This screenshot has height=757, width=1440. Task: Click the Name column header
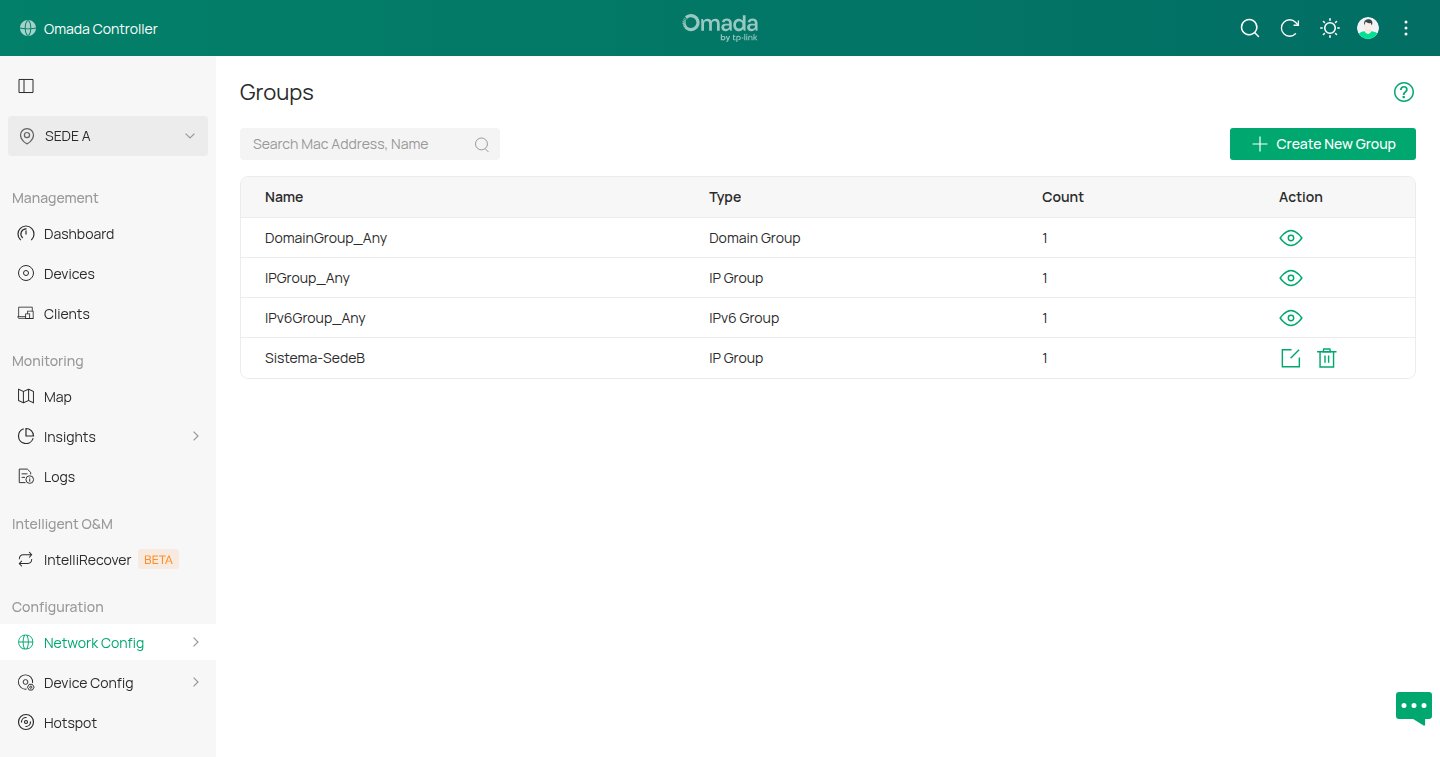284,197
